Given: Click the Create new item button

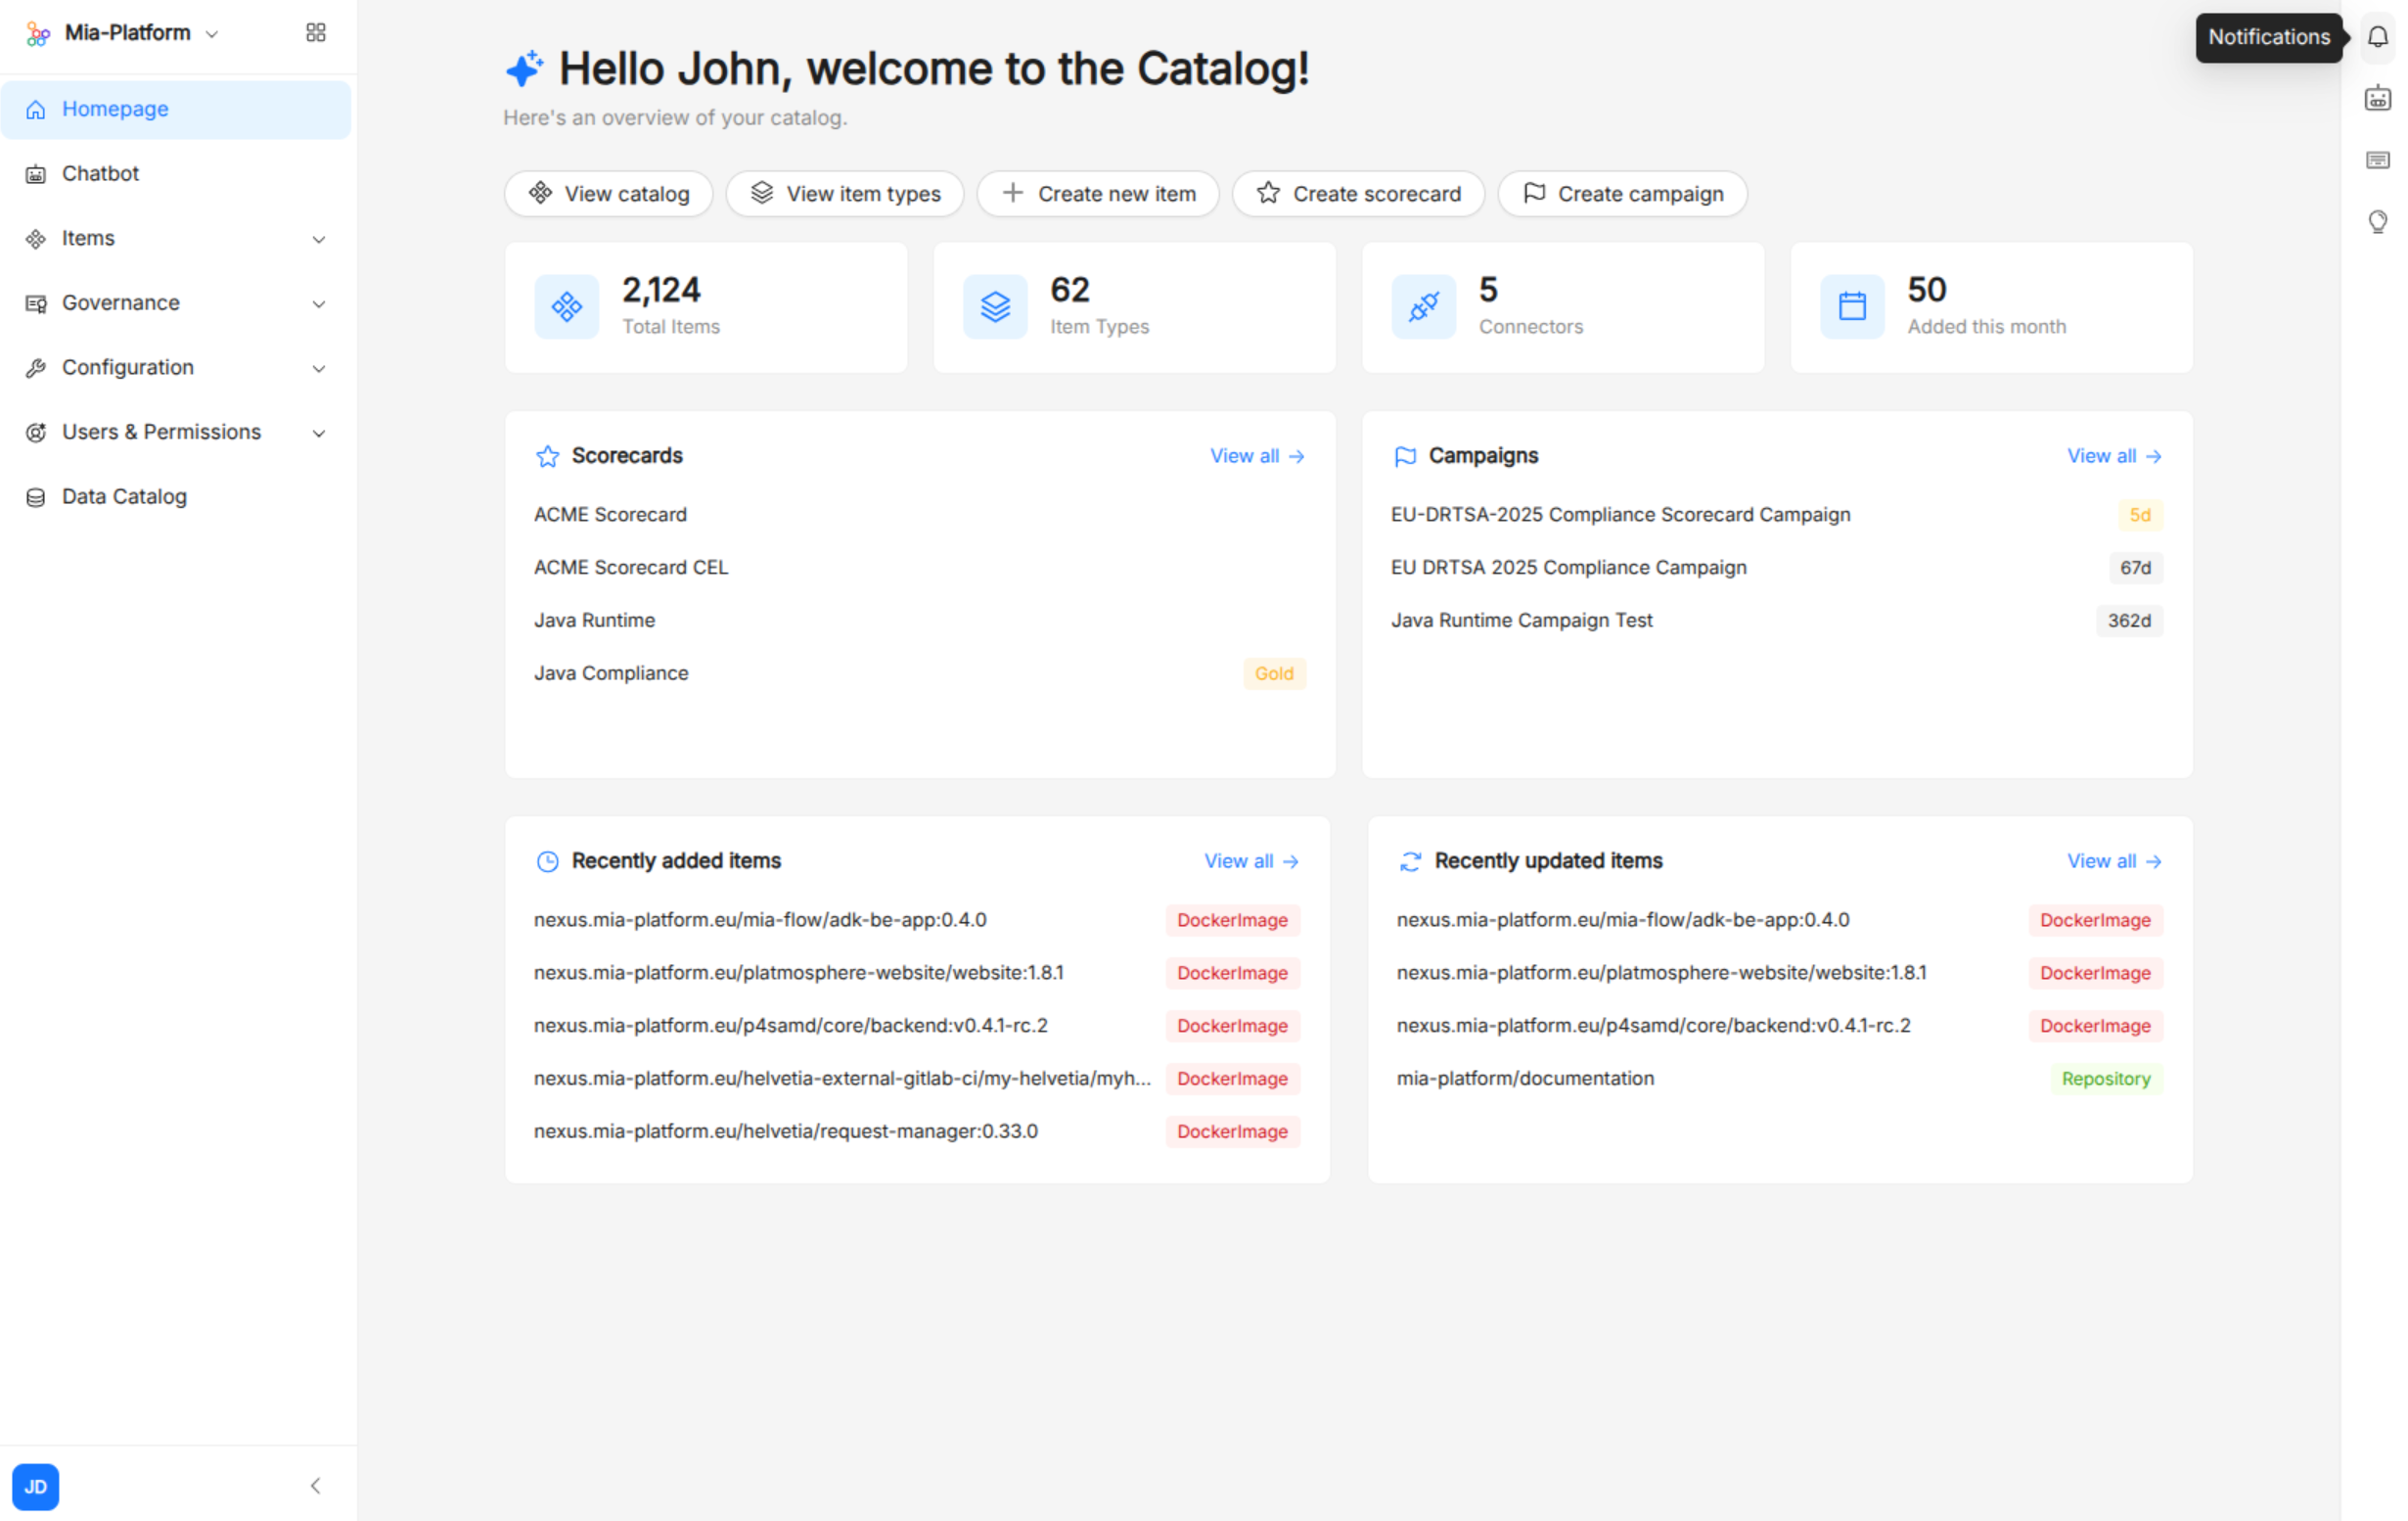Looking at the screenshot, I should tap(1098, 193).
